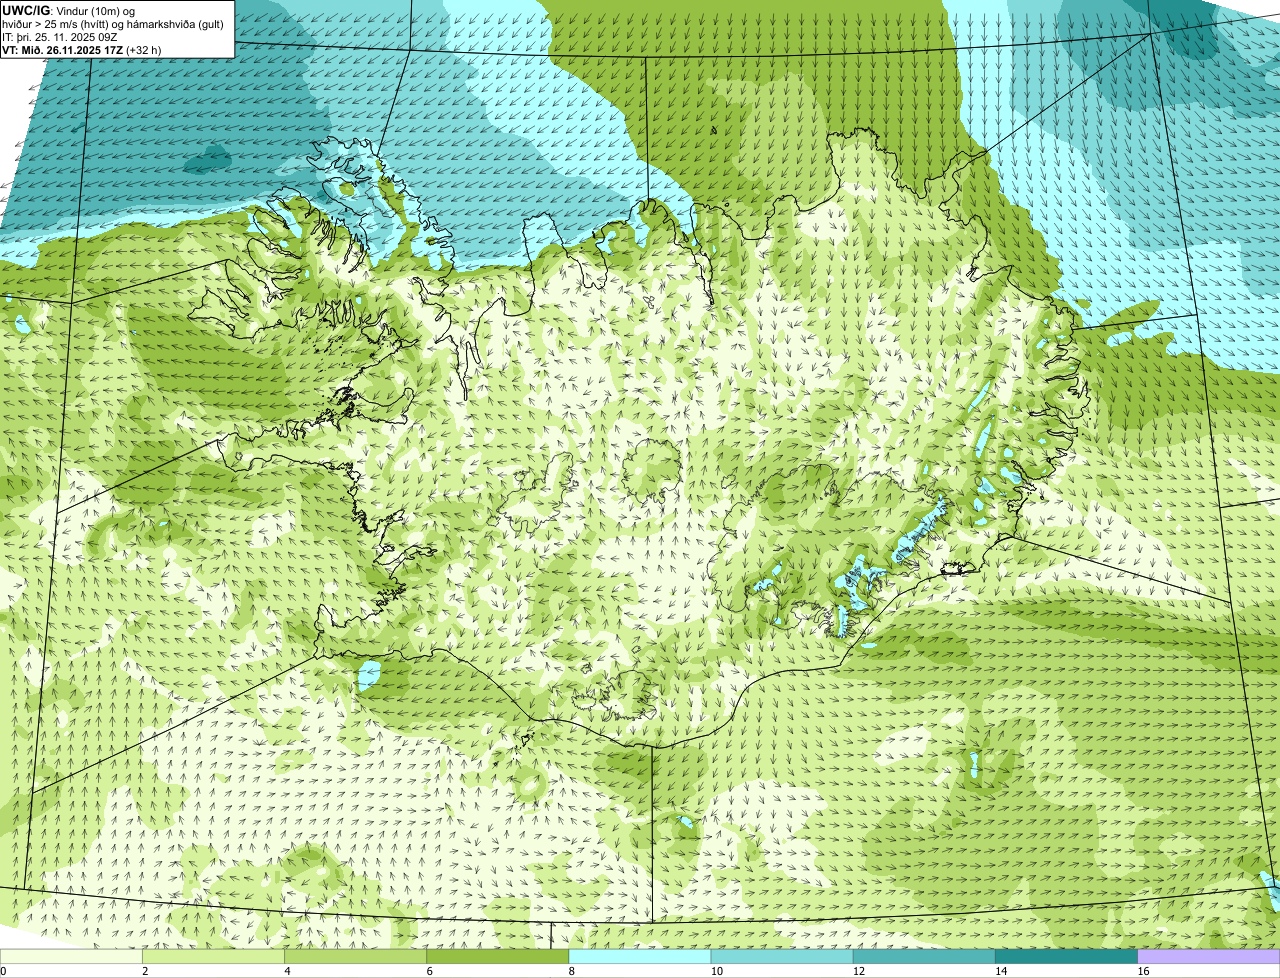Pick the 12–14 m/s teal legend swatch
The image size is (1280, 978).
point(924,956)
